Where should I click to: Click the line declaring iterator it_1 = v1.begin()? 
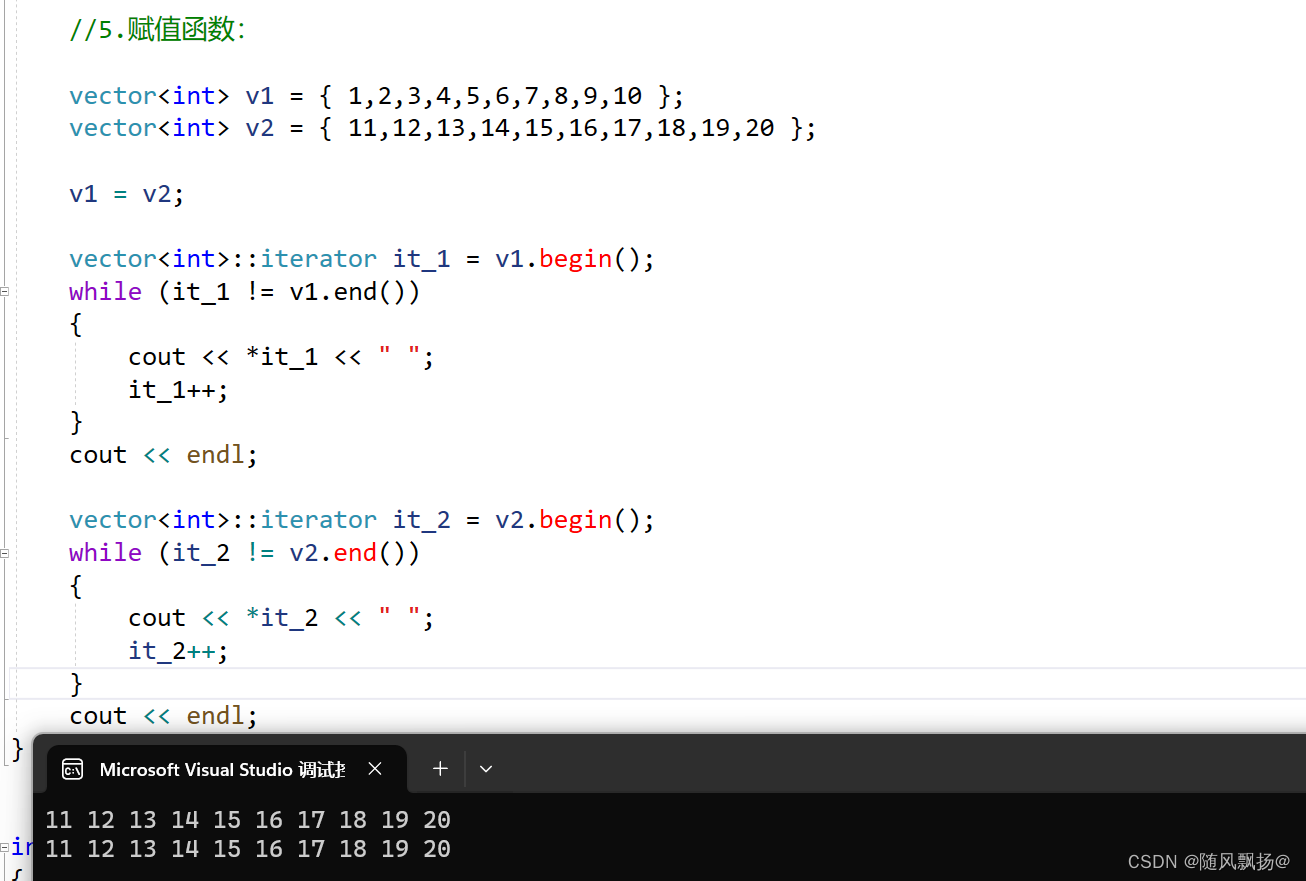pyautogui.click(x=362, y=259)
